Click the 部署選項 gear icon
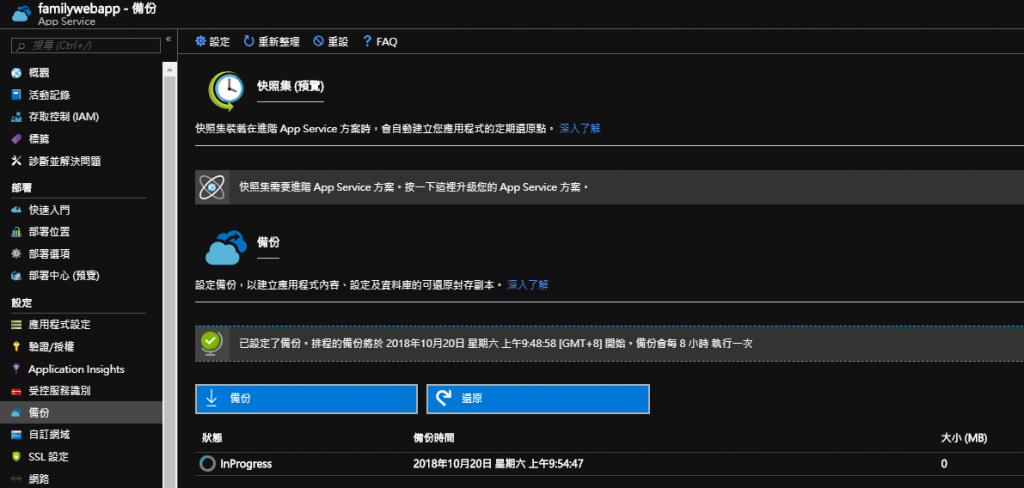This screenshot has width=1024, height=488. coord(16,253)
